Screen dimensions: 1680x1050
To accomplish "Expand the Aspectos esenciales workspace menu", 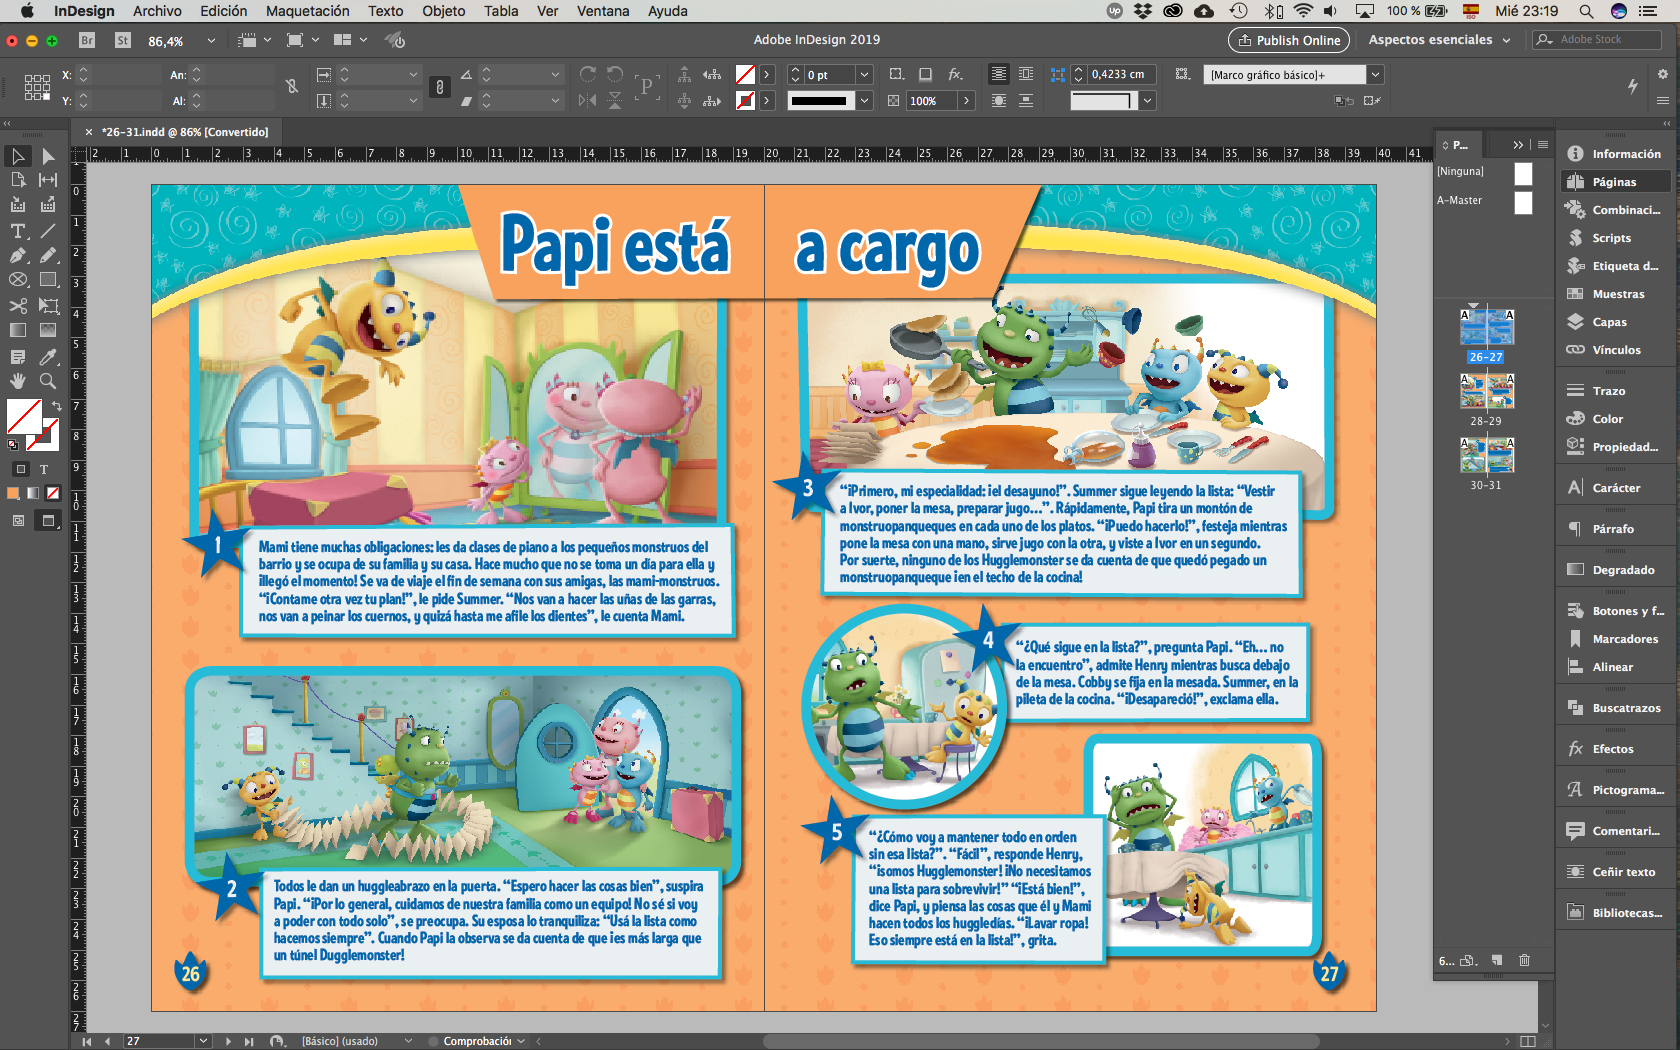I will click(1440, 40).
